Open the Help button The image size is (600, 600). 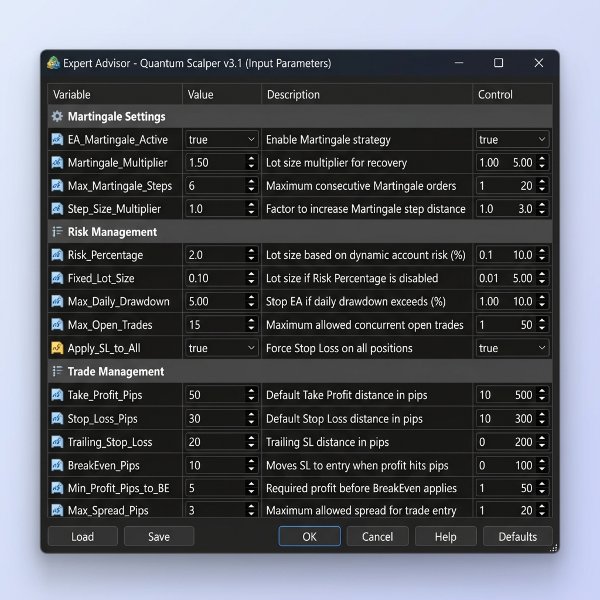pyautogui.click(x=446, y=536)
